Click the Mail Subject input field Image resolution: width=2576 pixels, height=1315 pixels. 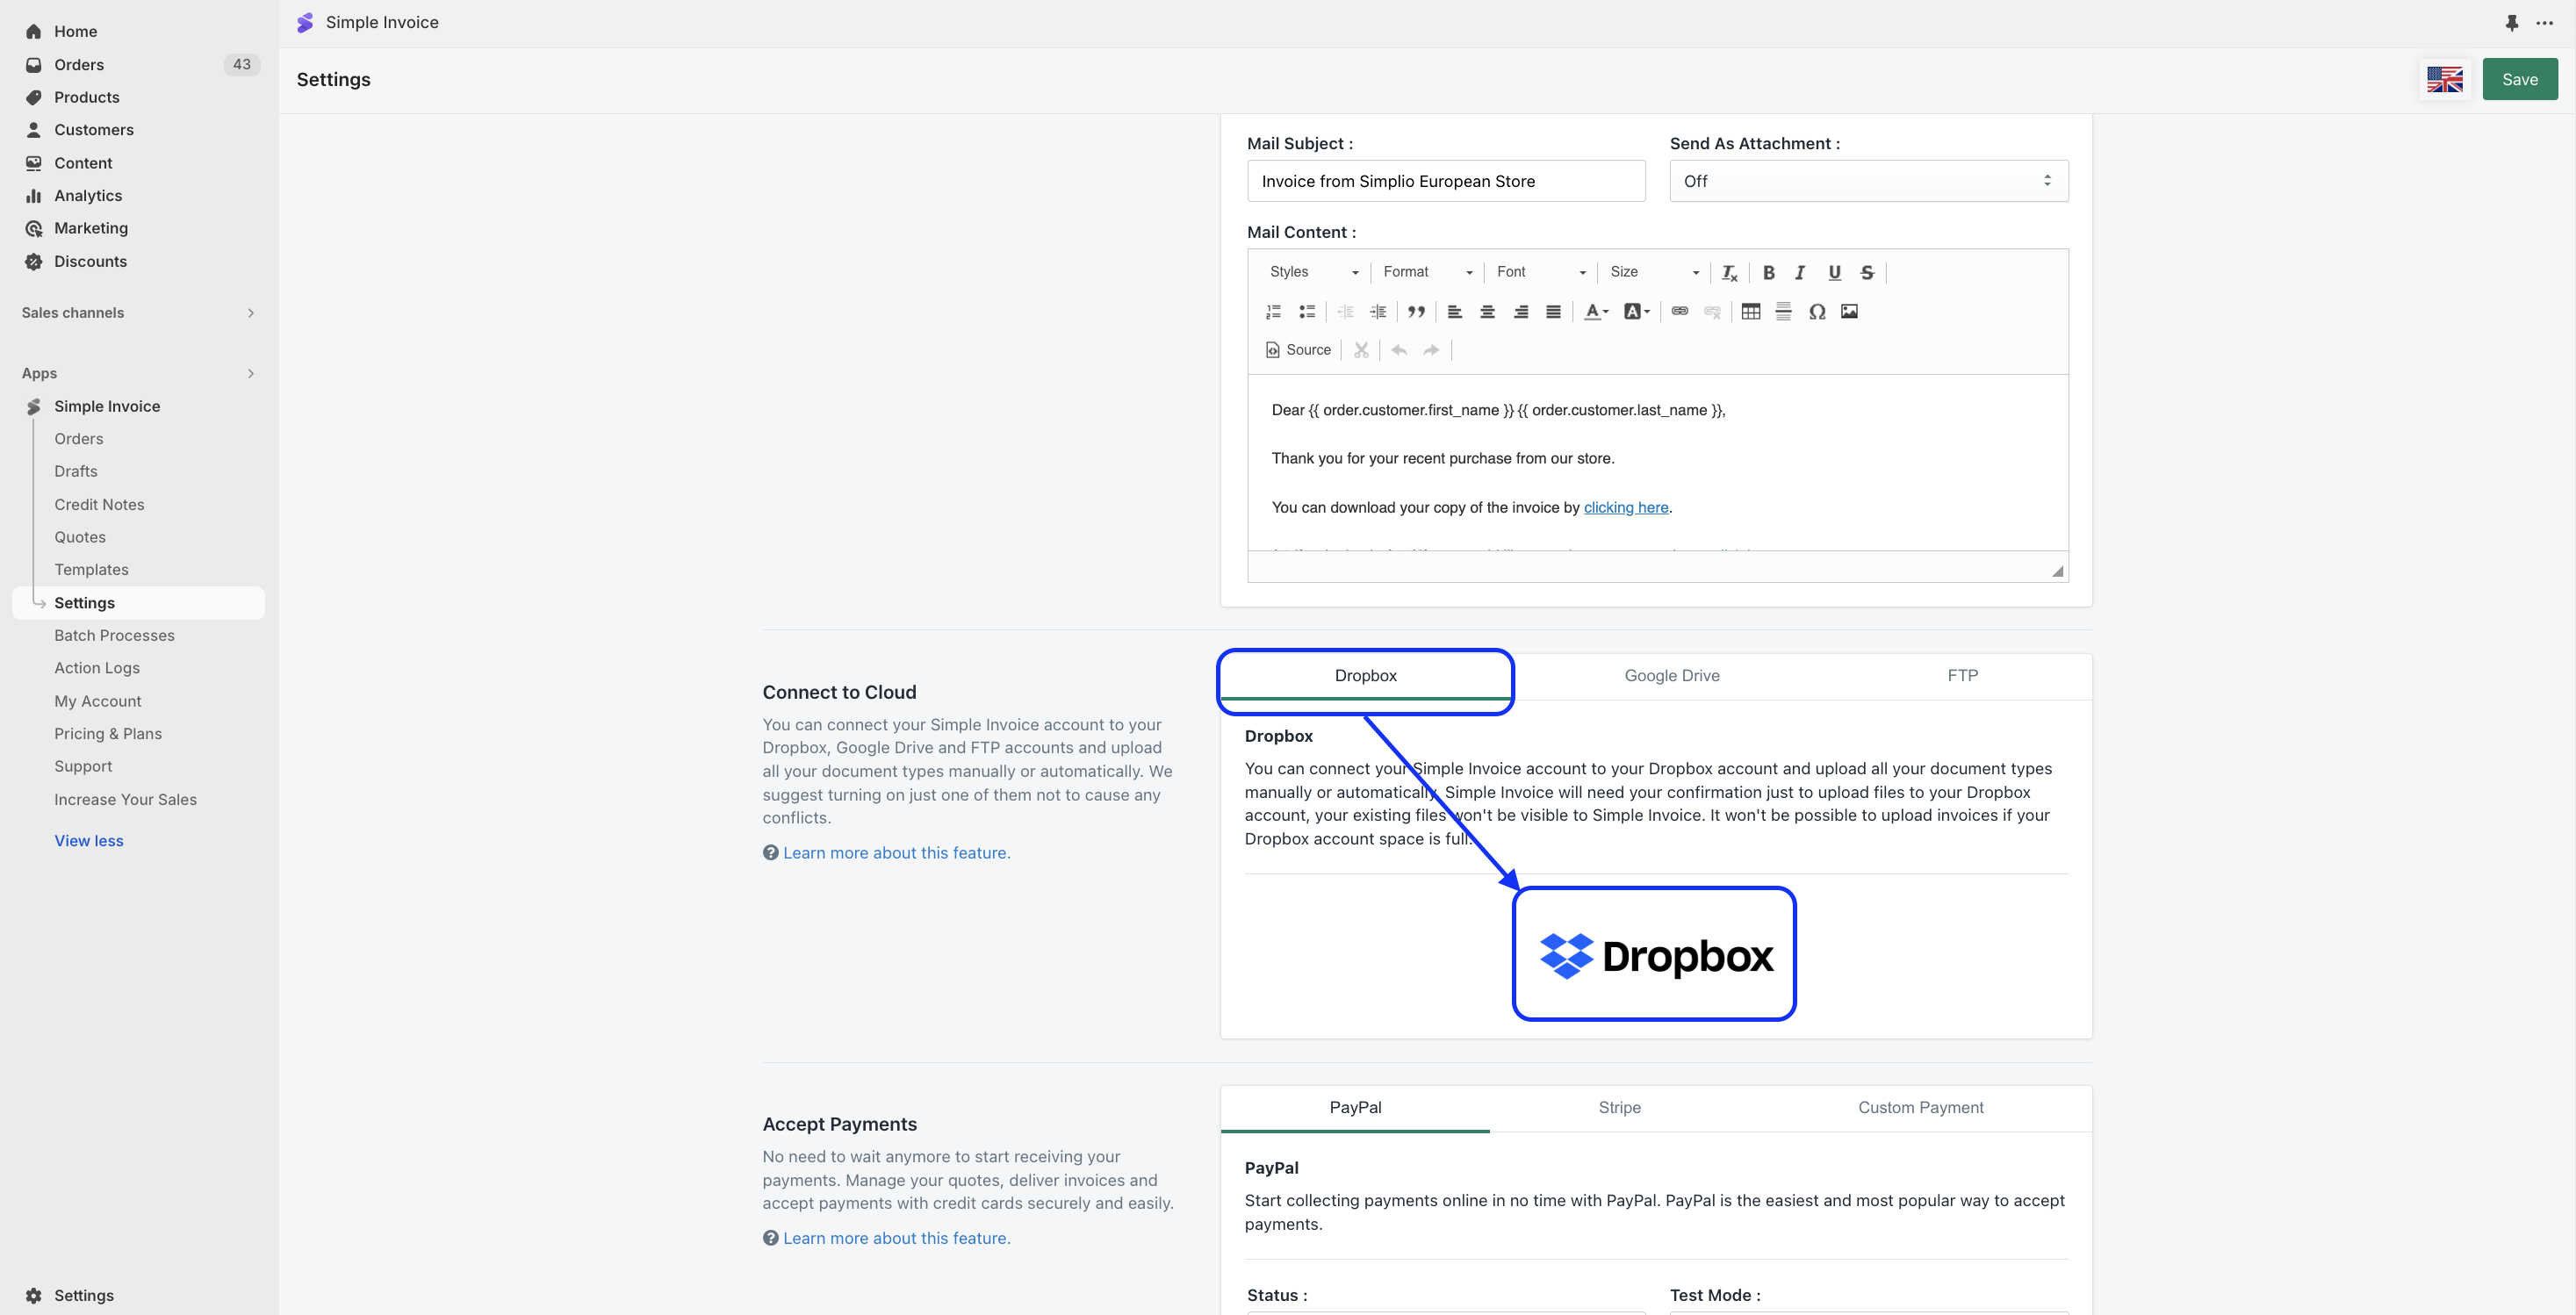[1445, 181]
